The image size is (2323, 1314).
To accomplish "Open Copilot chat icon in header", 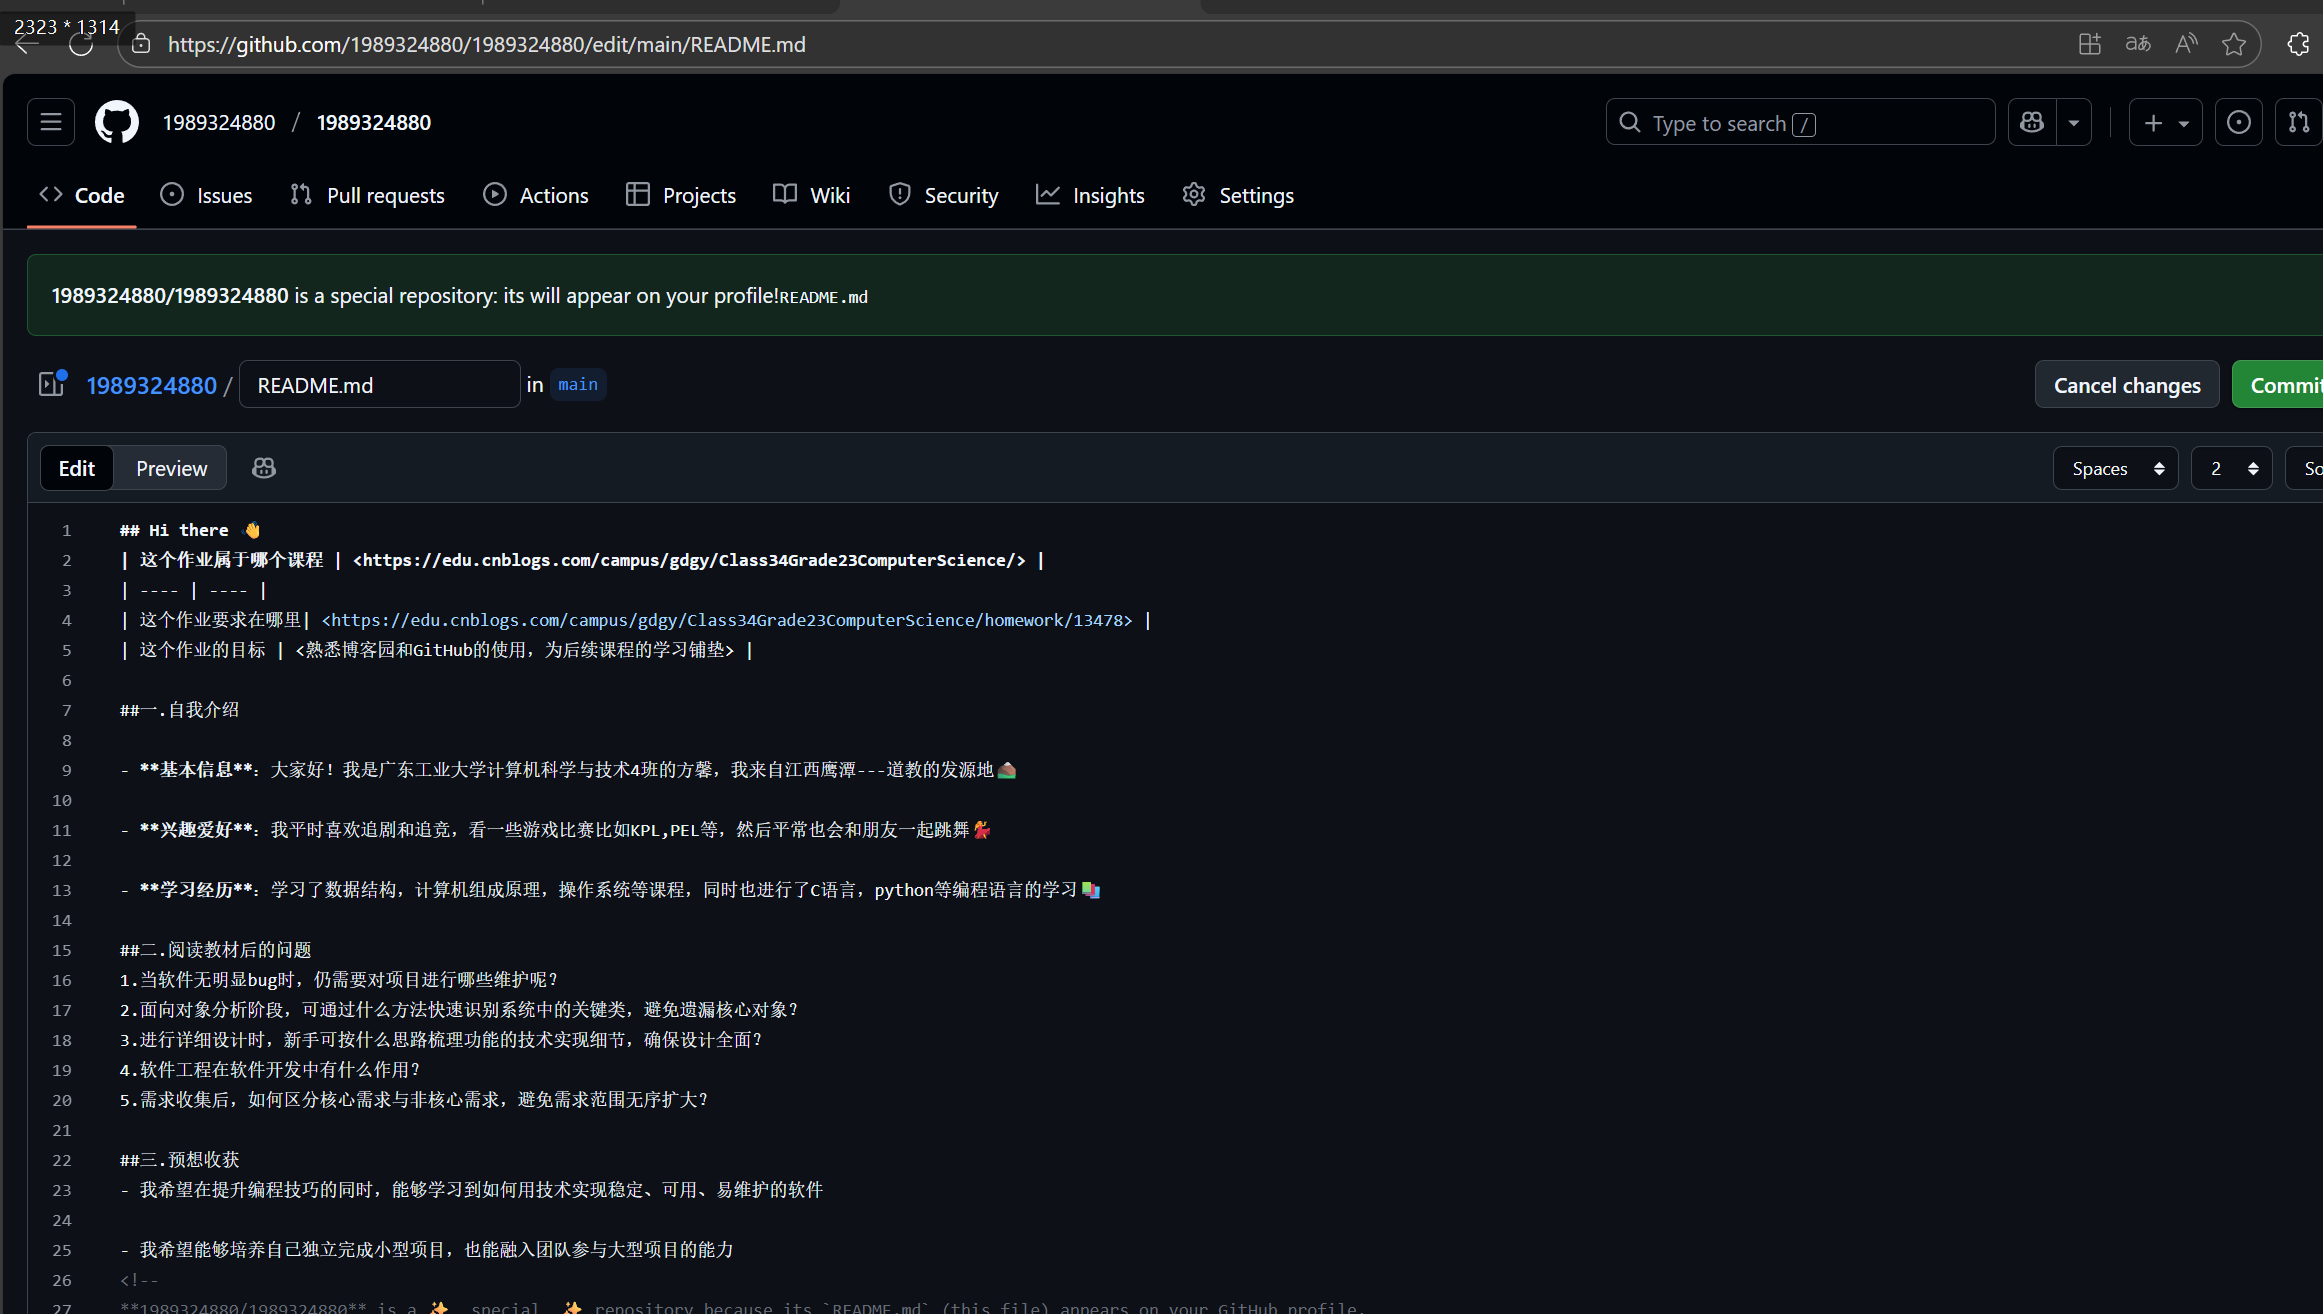I will pyautogui.click(x=2032, y=122).
